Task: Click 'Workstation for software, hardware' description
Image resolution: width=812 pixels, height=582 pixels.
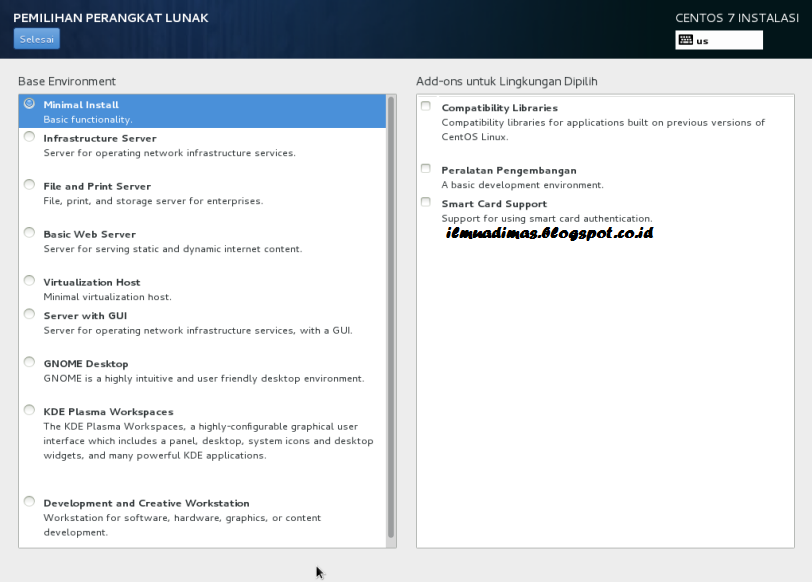Action: coord(182,525)
